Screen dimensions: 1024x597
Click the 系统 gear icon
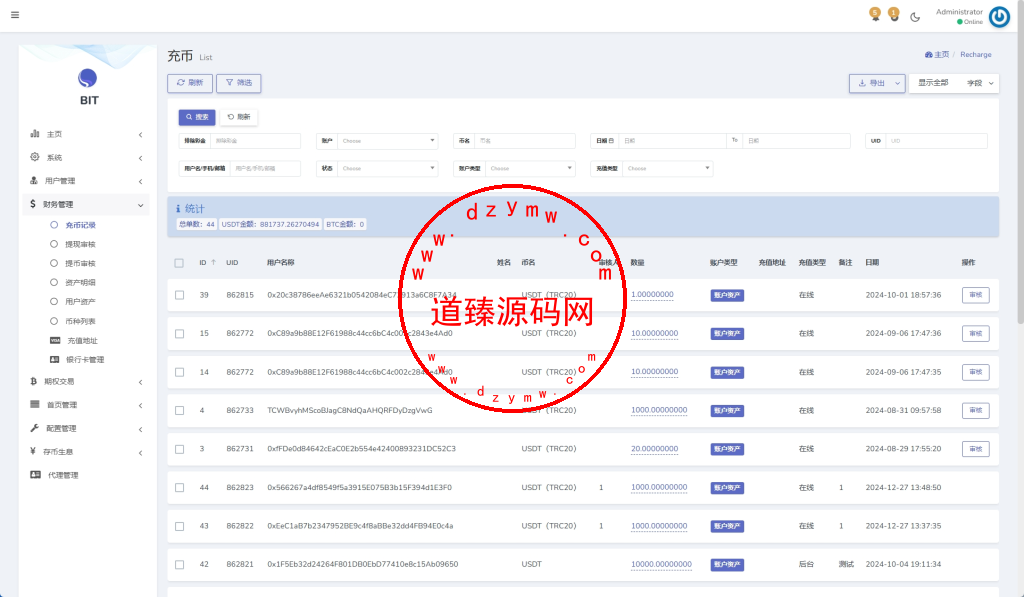click(35, 157)
